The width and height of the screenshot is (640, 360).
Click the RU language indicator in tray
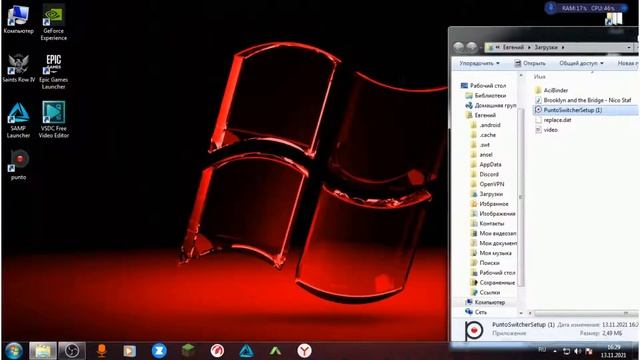click(542, 350)
